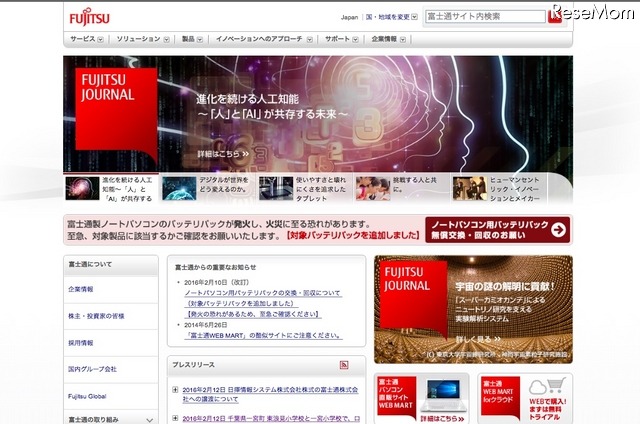640x424 pixels.
Task: Open the サービス navigation menu
Action: 82,39
